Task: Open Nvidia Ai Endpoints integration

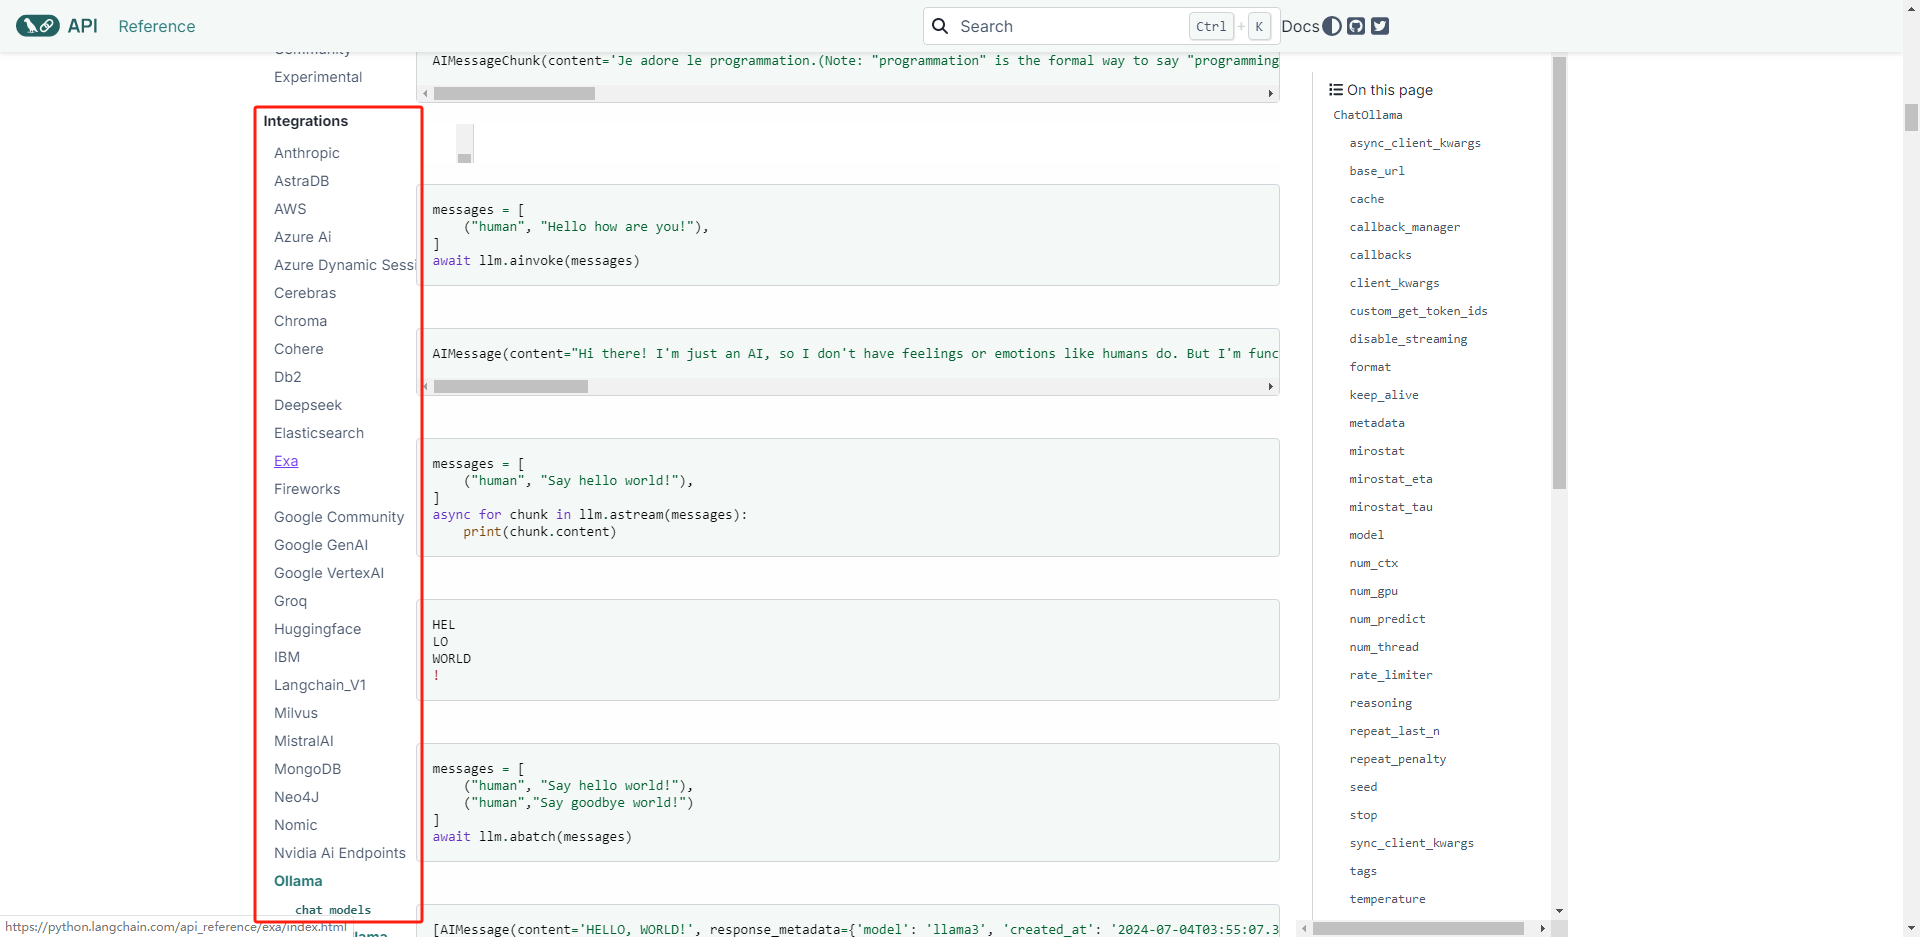Action: click(x=340, y=853)
